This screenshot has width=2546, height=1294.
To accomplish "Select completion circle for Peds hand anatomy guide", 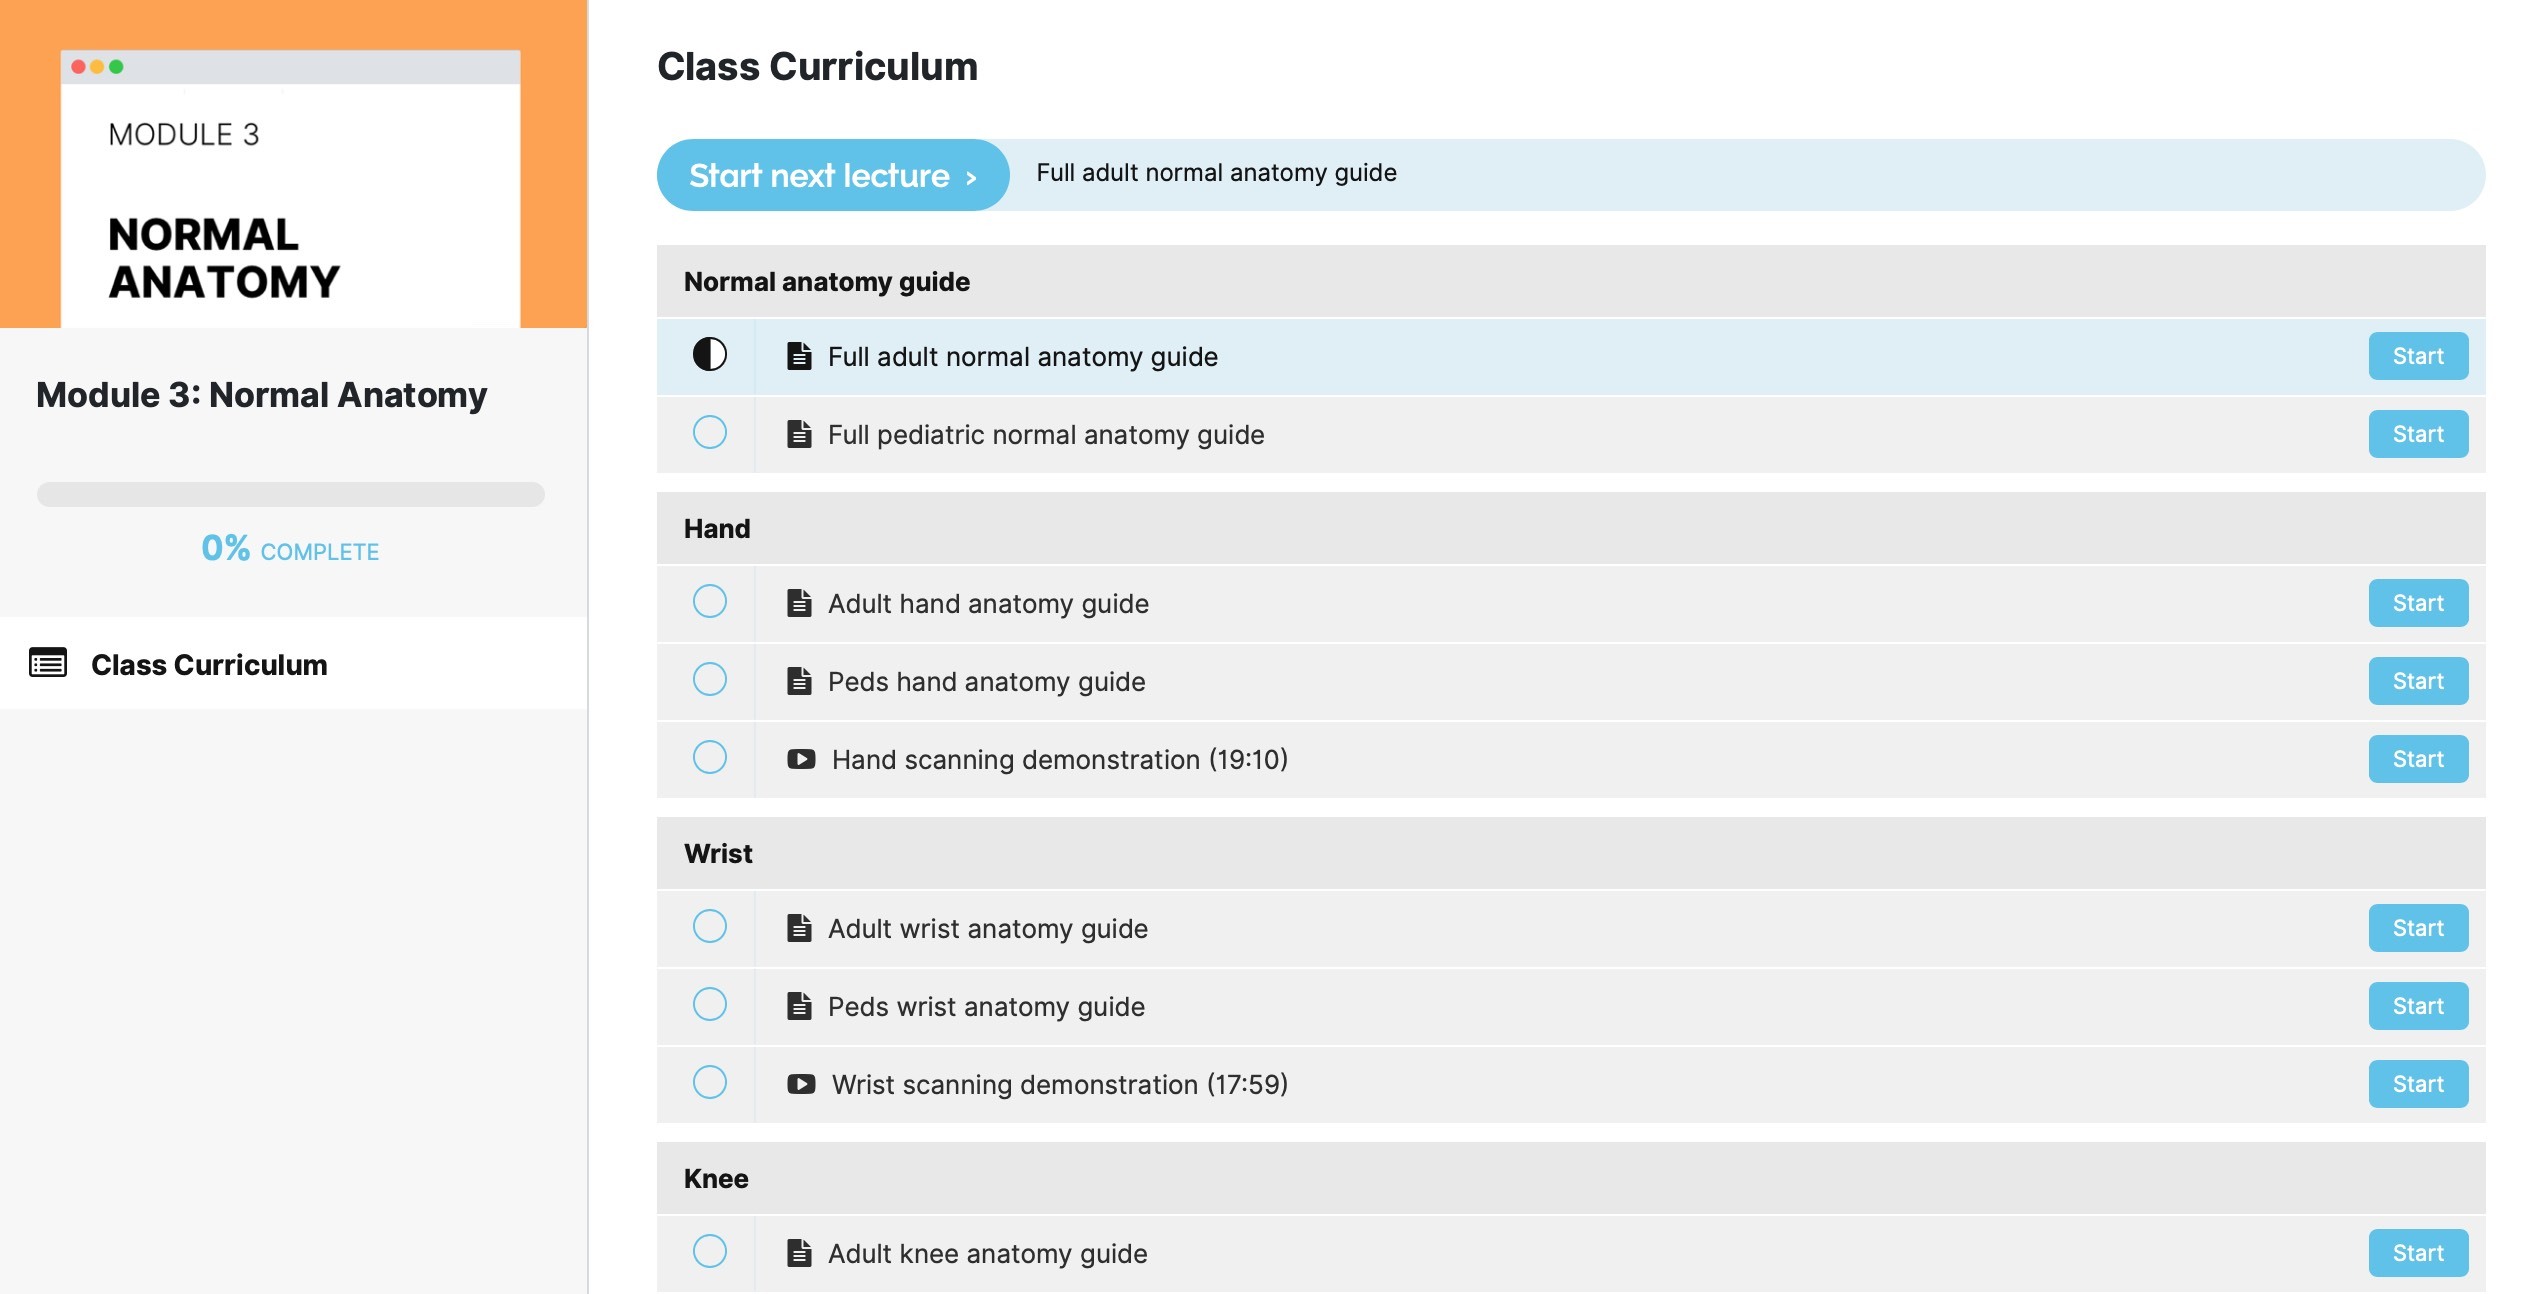I will (x=710, y=679).
